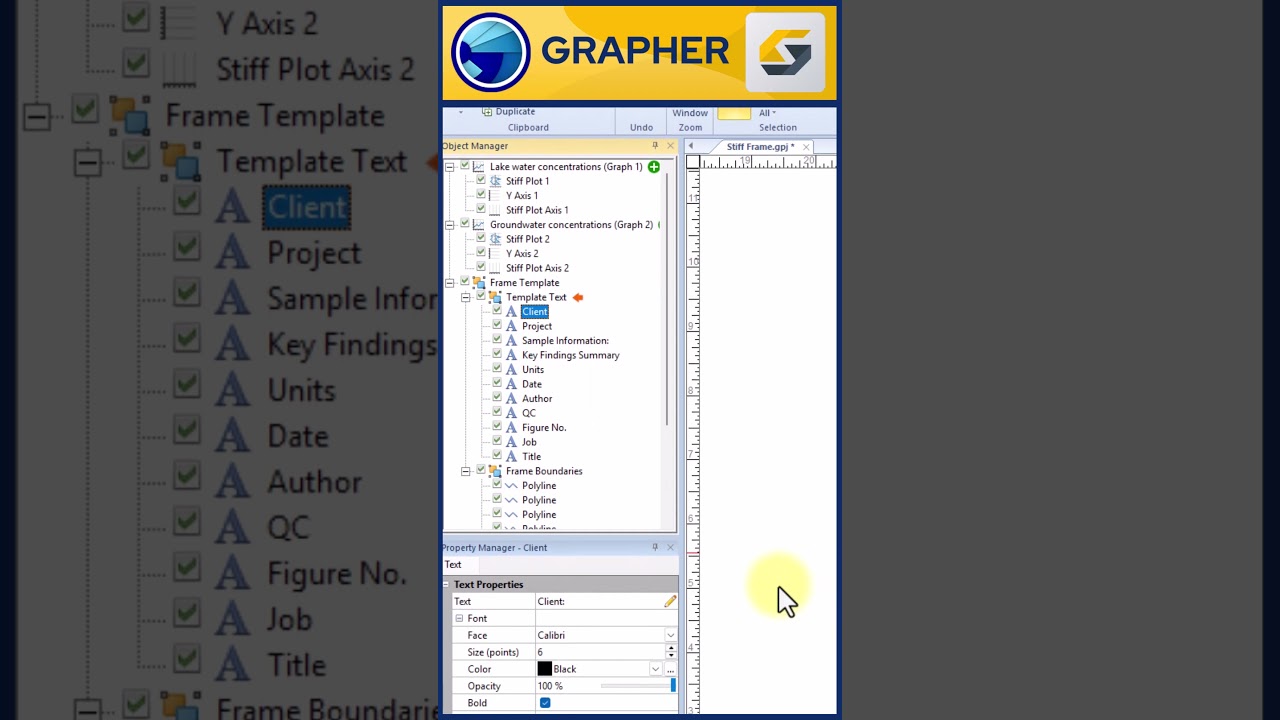Select the Sample Information: tree item
This screenshot has width=1280, height=720.
[x=565, y=341]
